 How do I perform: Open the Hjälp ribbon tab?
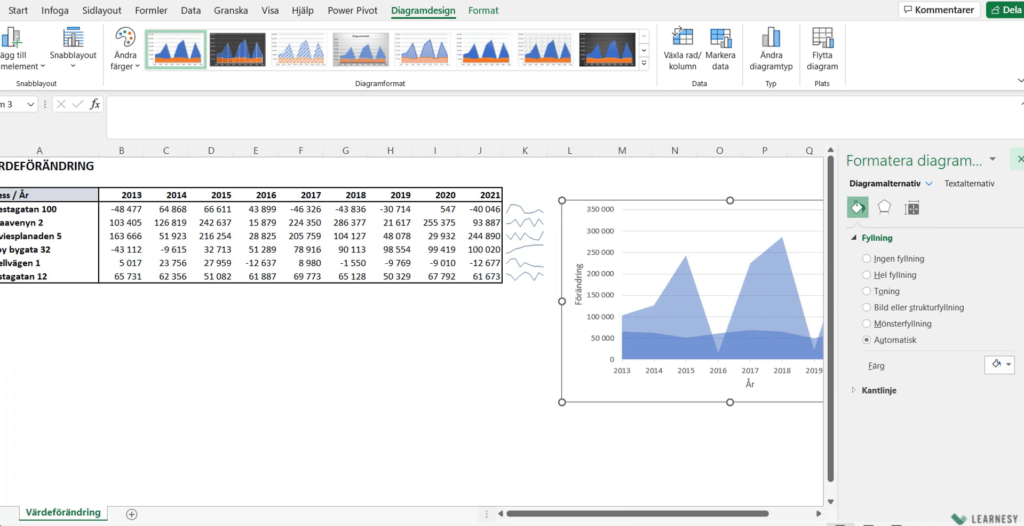coord(302,10)
